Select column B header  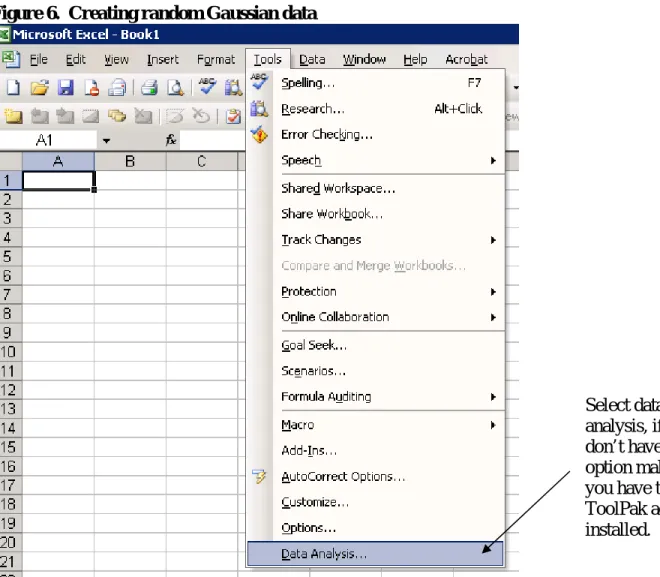130,161
